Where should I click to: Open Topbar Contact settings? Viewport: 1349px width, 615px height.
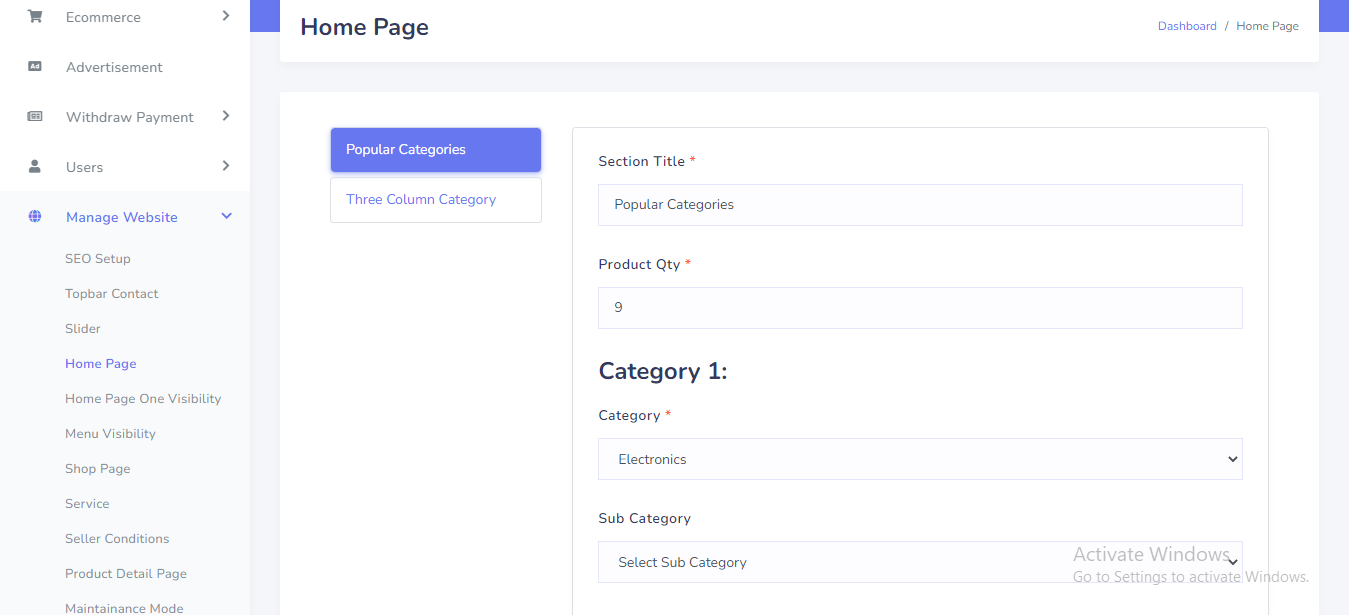[112, 294]
